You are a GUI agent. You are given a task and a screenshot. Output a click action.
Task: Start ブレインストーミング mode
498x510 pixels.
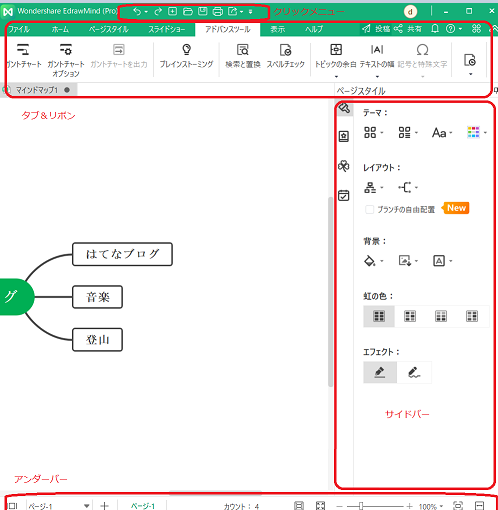click(186, 56)
